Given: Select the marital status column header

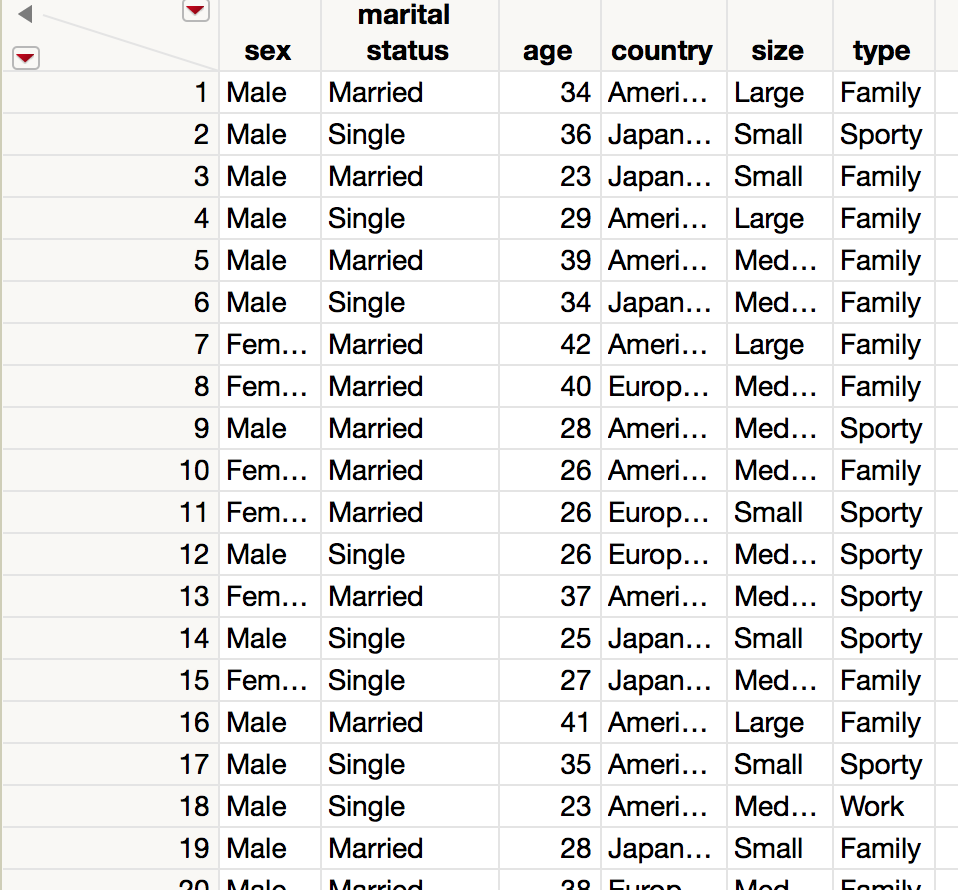Looking at the screenshot, I should tap(404, 34).
